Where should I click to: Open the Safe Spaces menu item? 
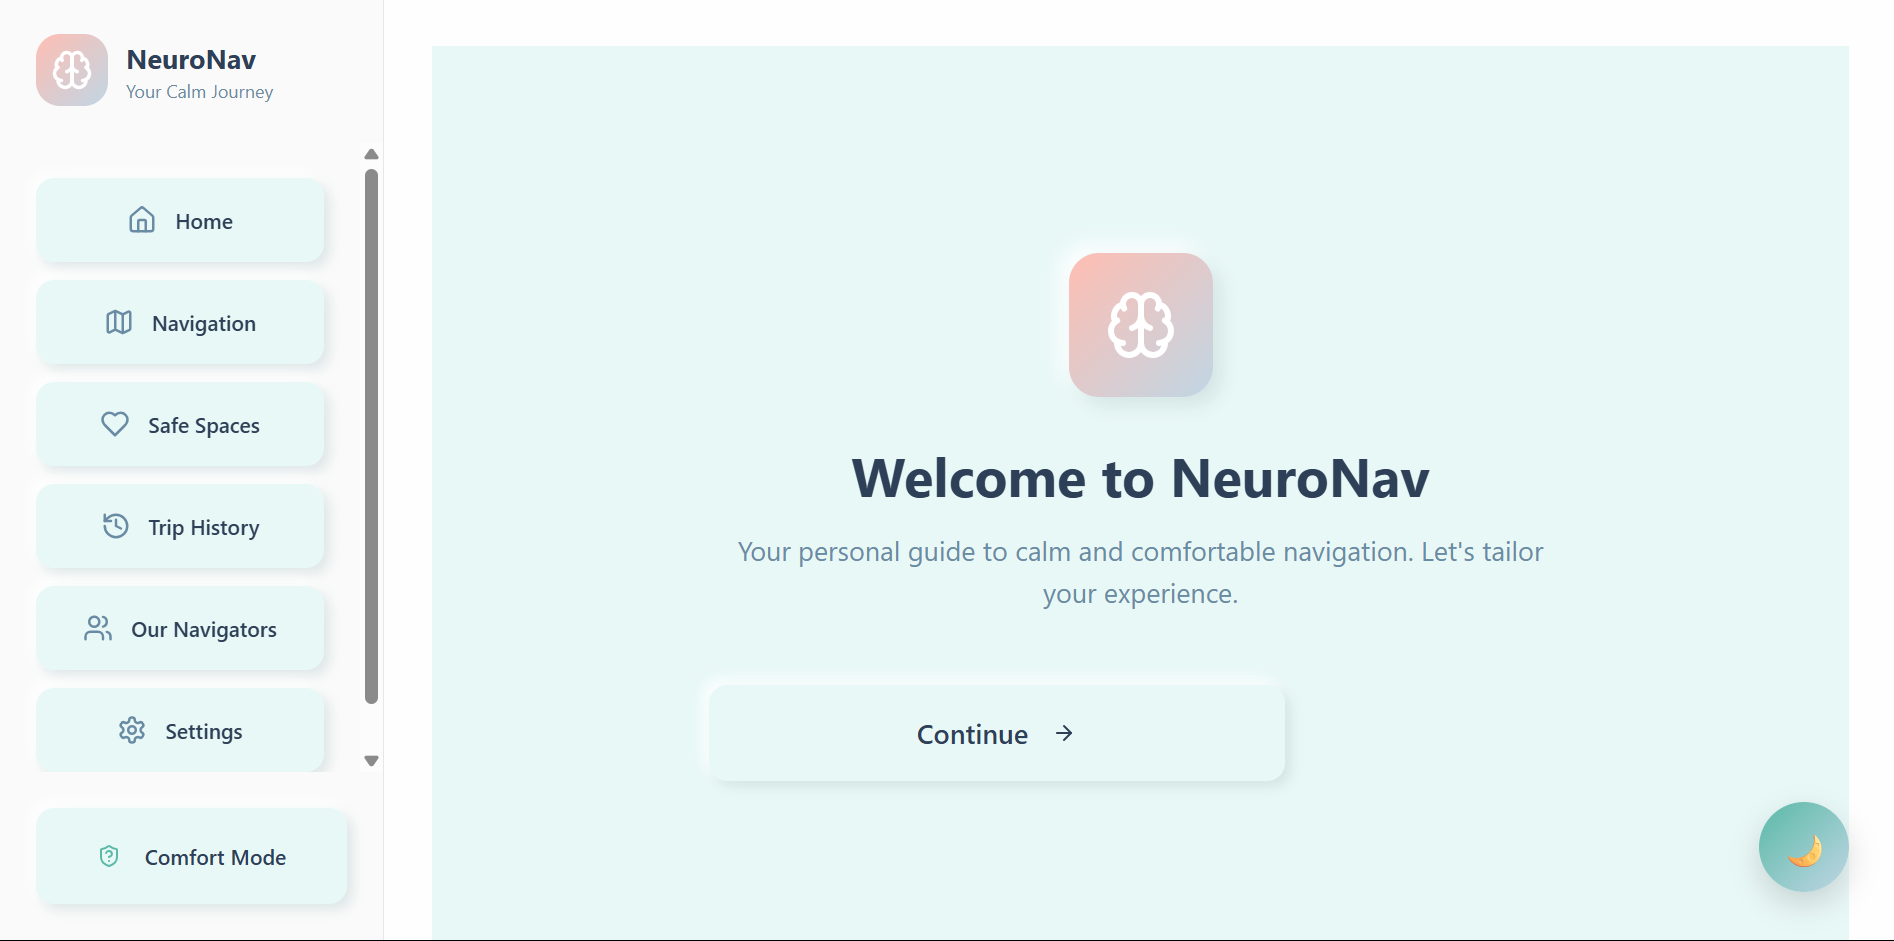pos(181,425)
